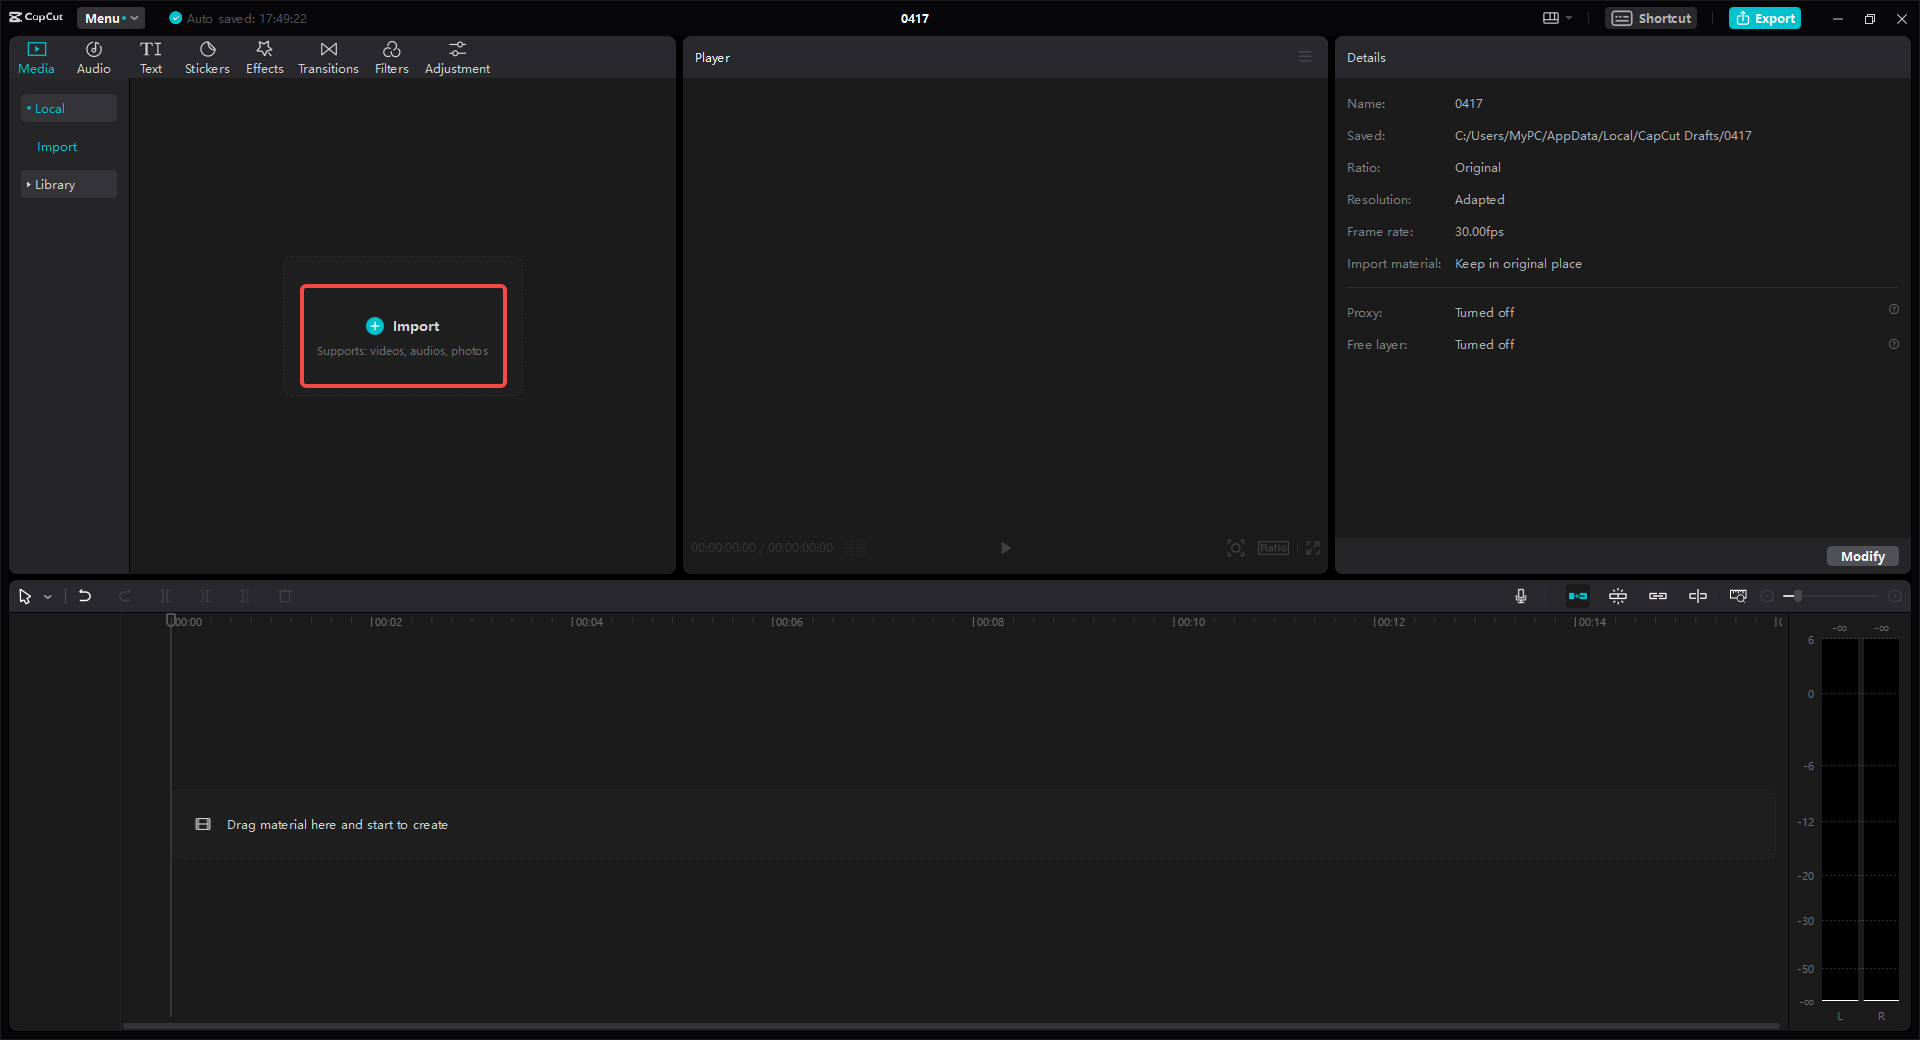Image resolution: width=1920 pixels, height=1040 pixels.
Task: Expand the layout dropdown arrow
Action: pyautogui.click(x=1569, y=18)
